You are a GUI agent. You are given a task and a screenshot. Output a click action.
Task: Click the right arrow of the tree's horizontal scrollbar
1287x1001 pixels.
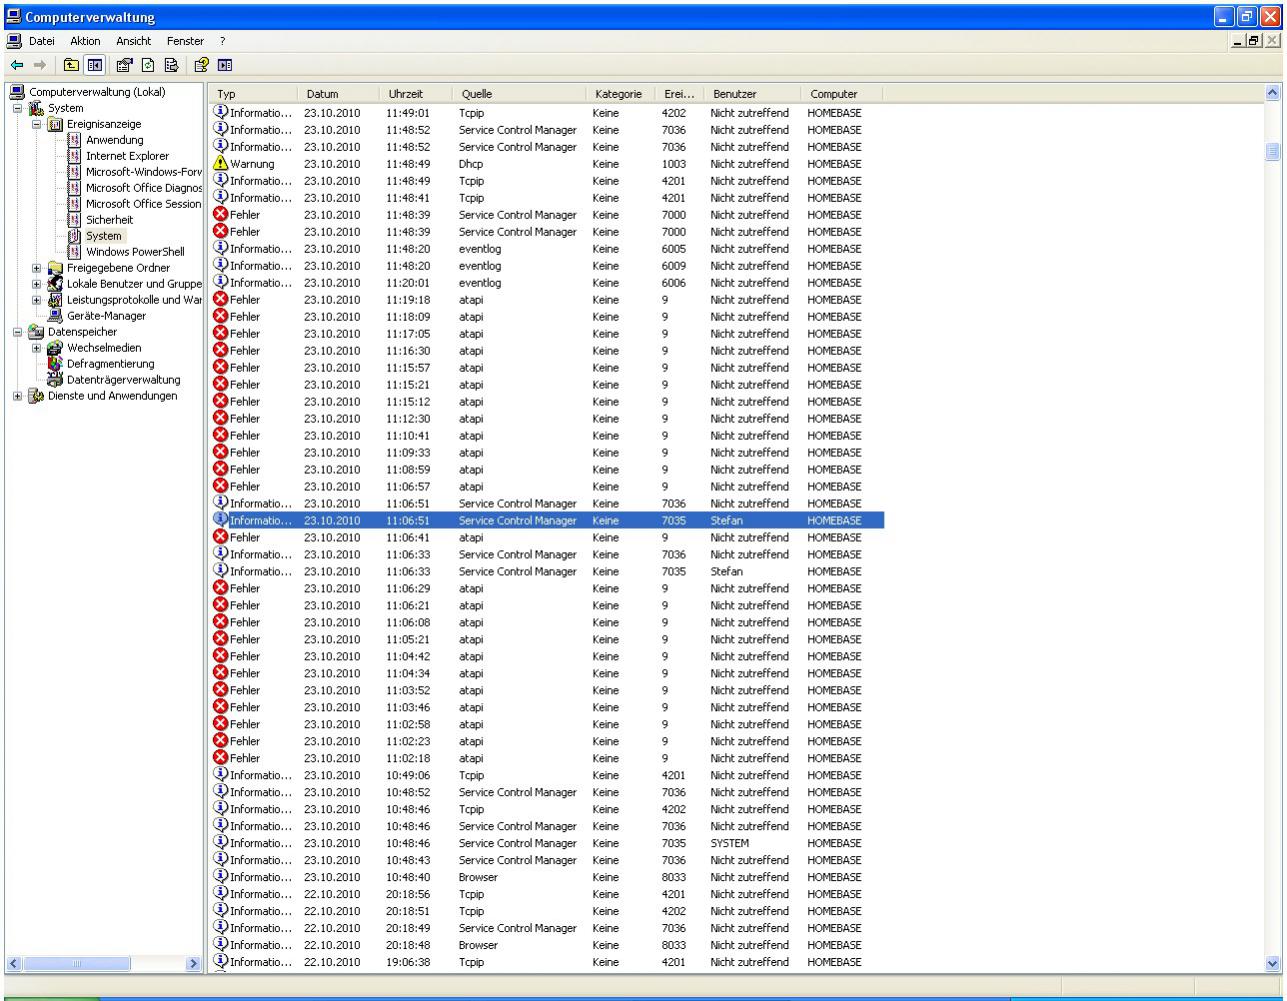coord(192,963)
